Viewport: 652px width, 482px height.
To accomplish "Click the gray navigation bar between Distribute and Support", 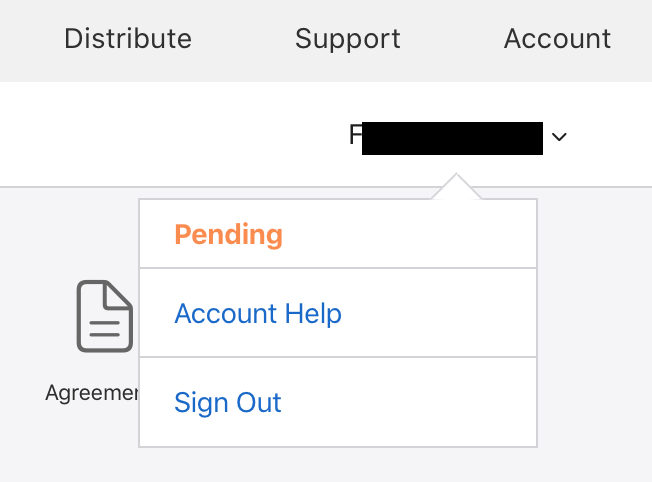I will tap(243, 39).
